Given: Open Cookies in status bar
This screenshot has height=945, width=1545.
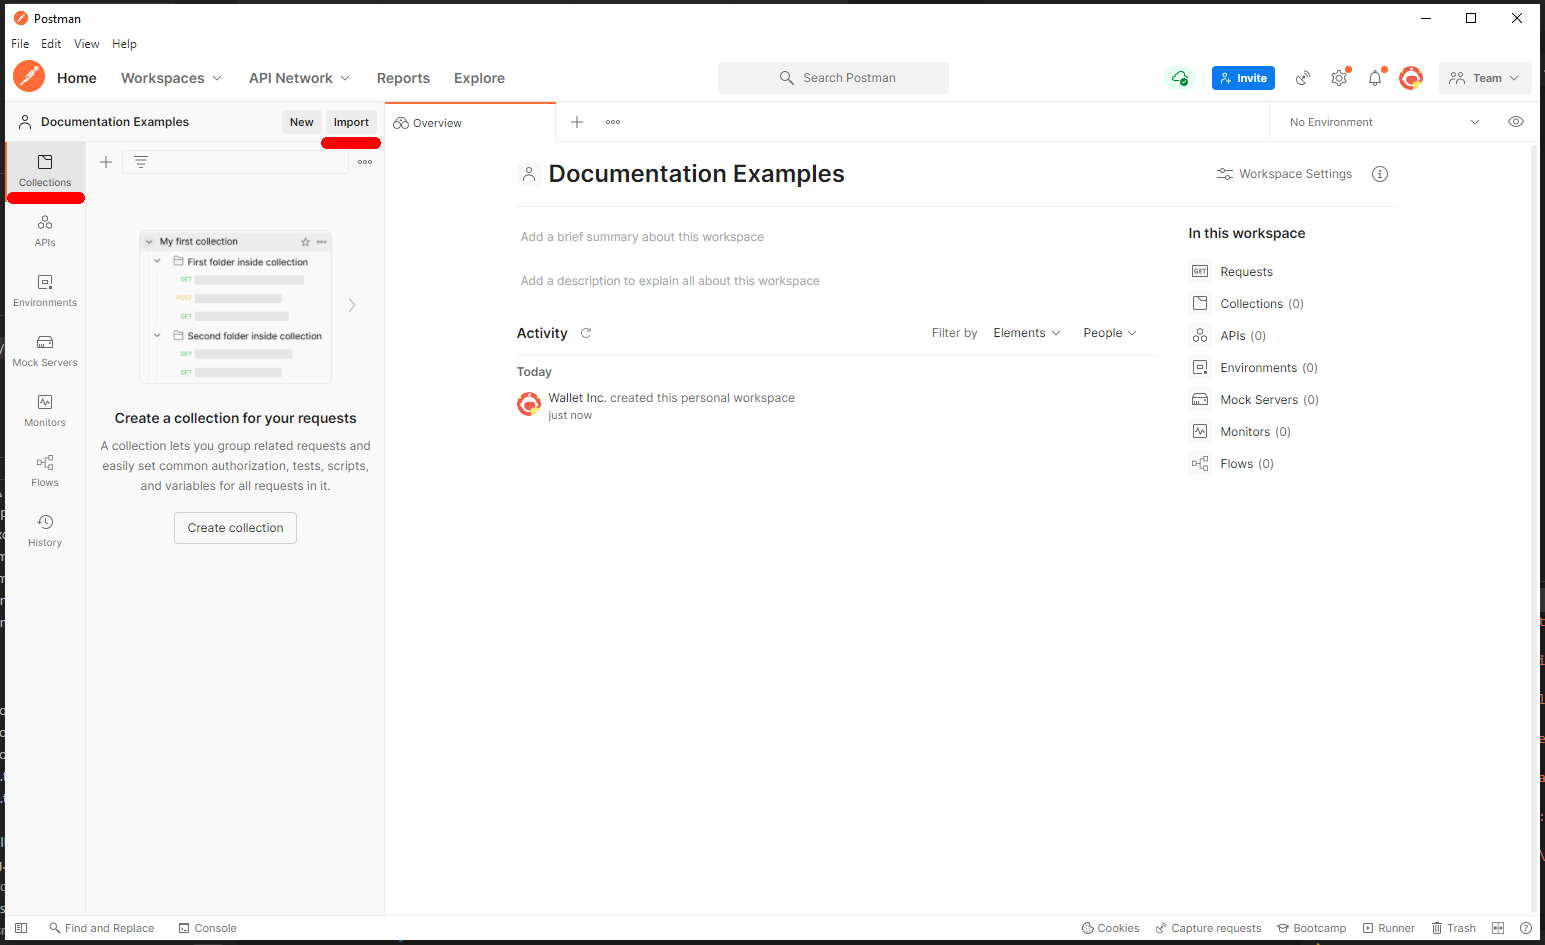Looking at the screenshot, I should pyautogui.click(x=1111, y=928).
